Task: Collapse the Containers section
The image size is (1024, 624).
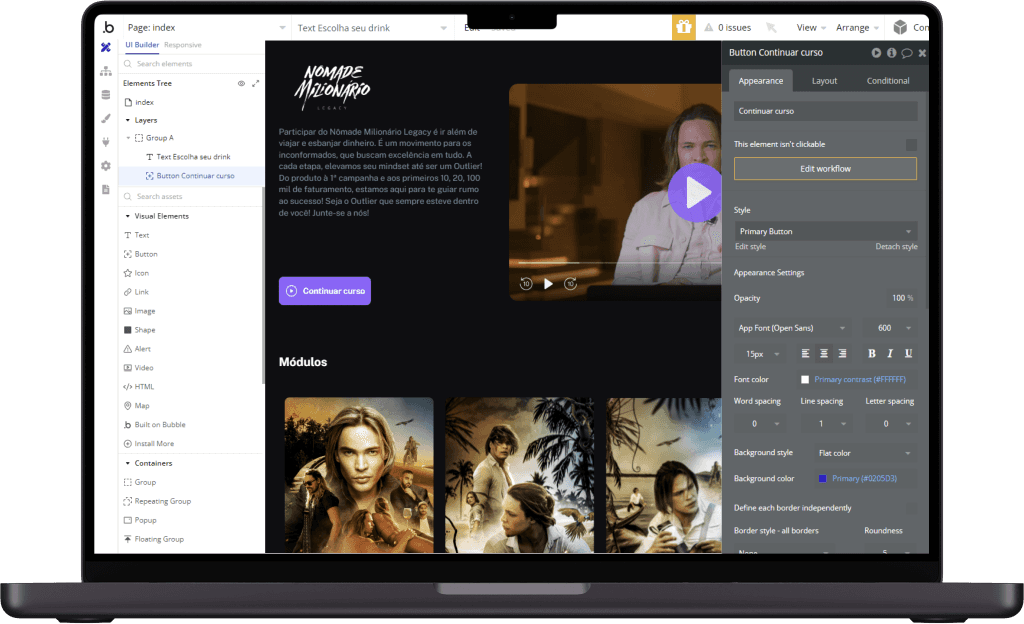Action: pos(128,463)
